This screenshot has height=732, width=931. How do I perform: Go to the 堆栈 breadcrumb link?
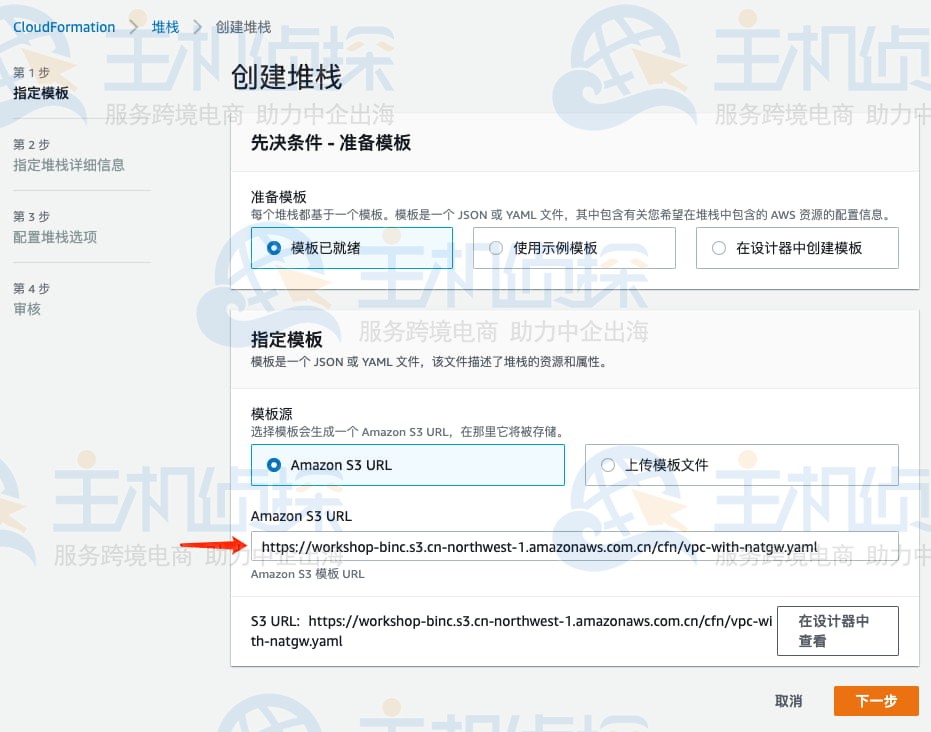pyautogui.click(x=165, y=27)
